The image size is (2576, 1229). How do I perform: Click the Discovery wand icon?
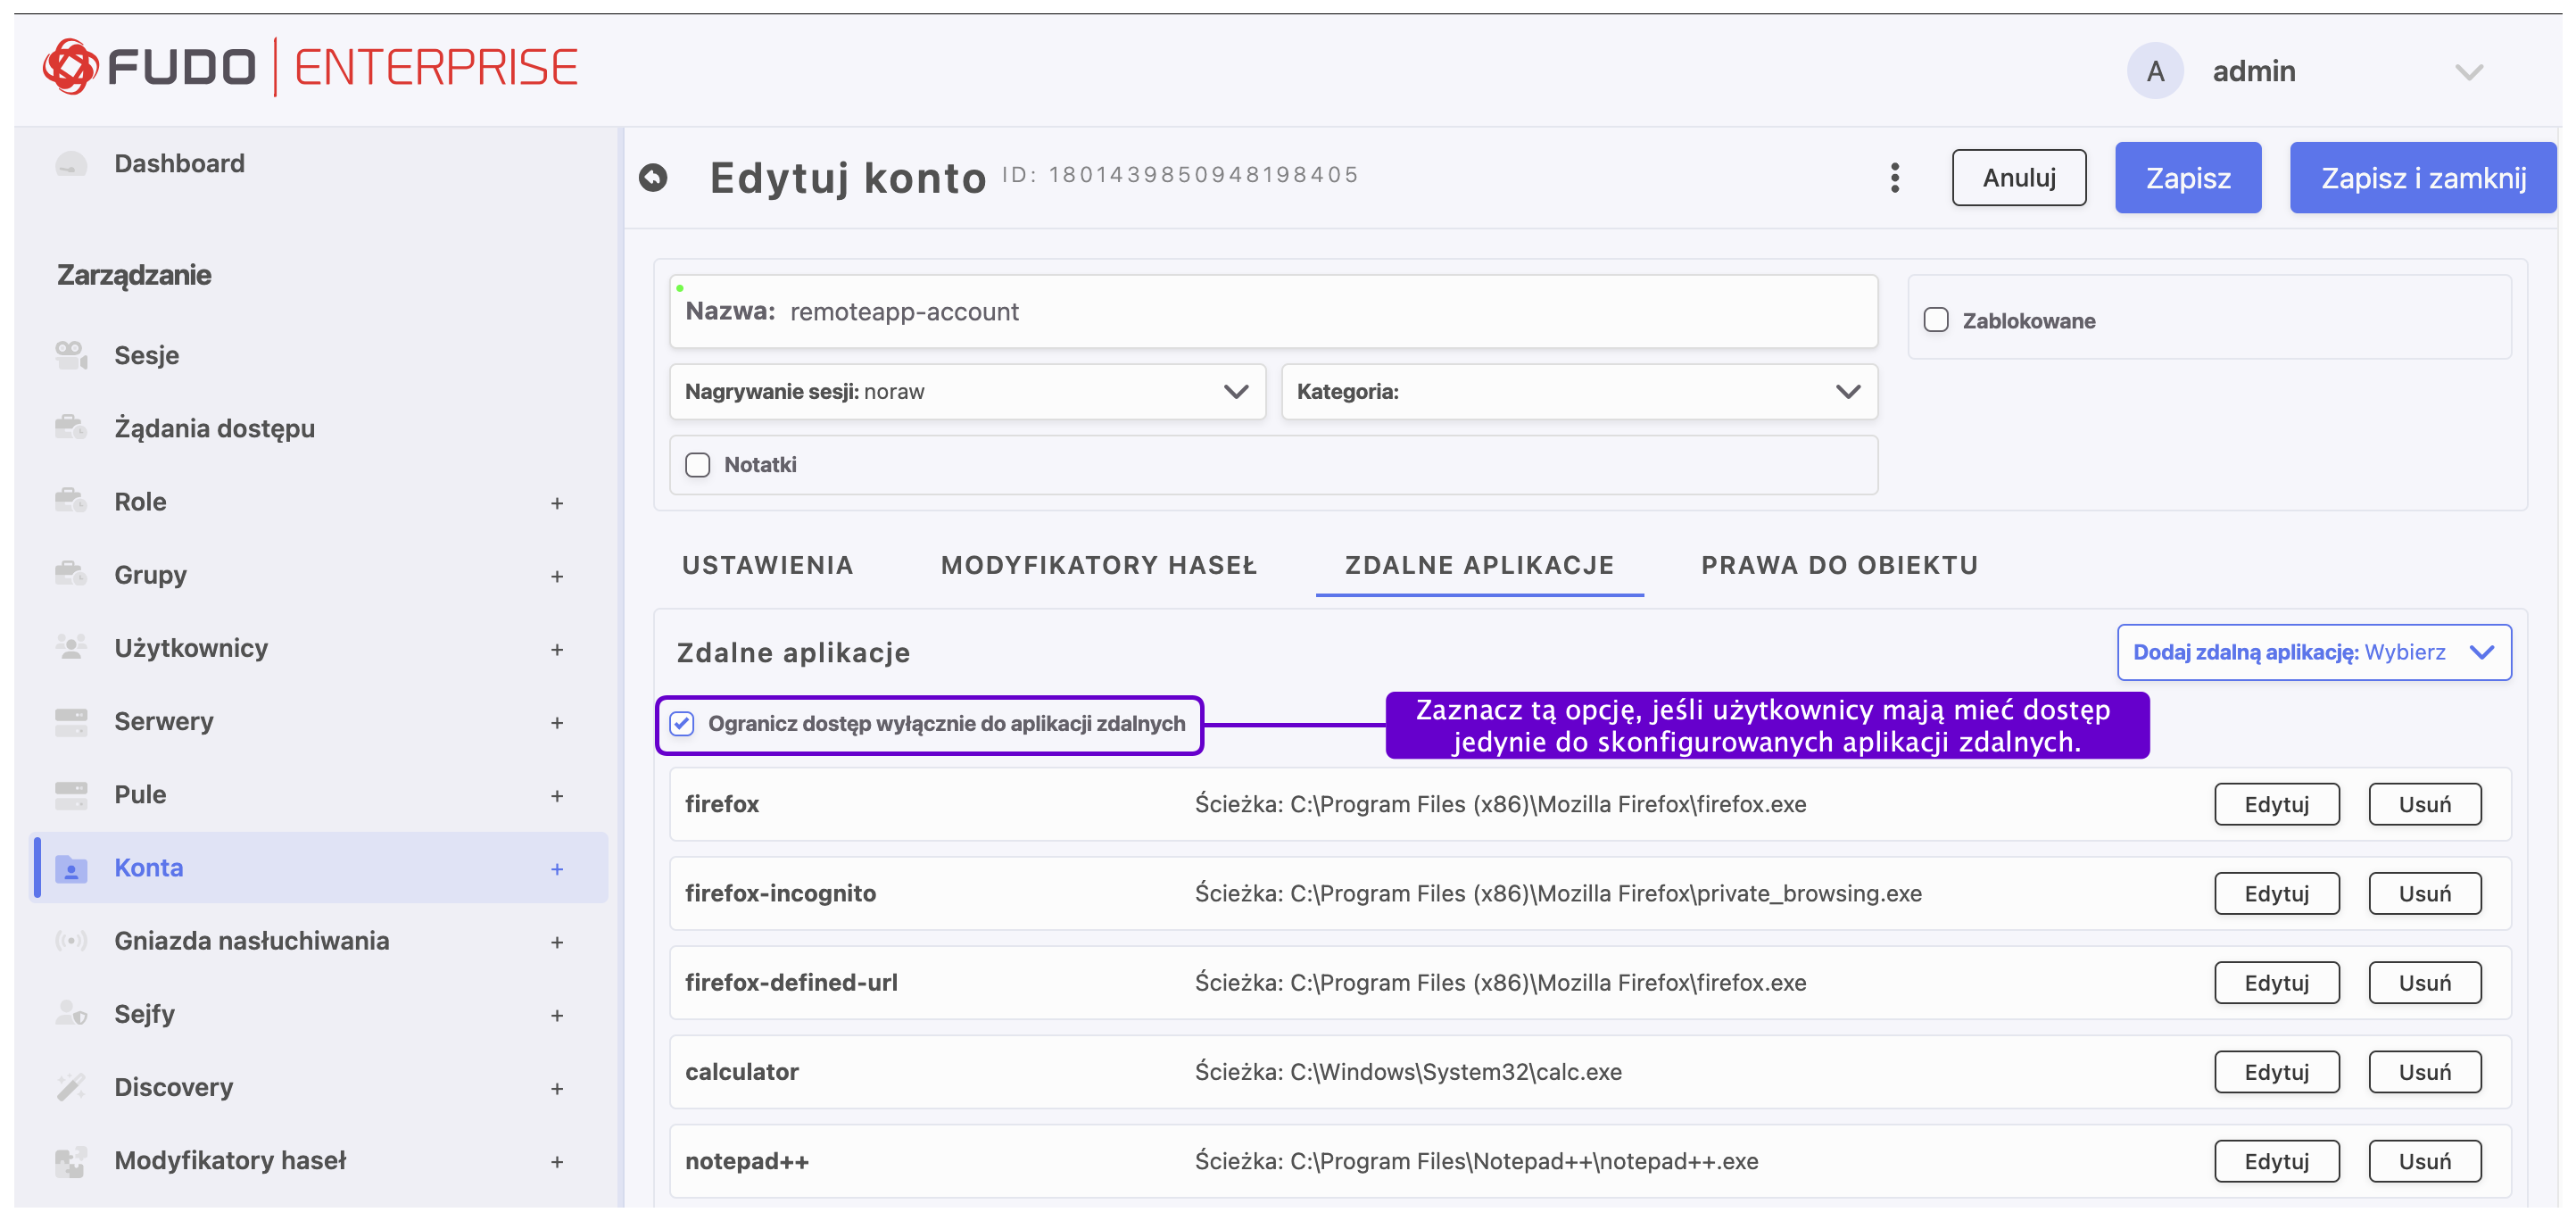71,1087
